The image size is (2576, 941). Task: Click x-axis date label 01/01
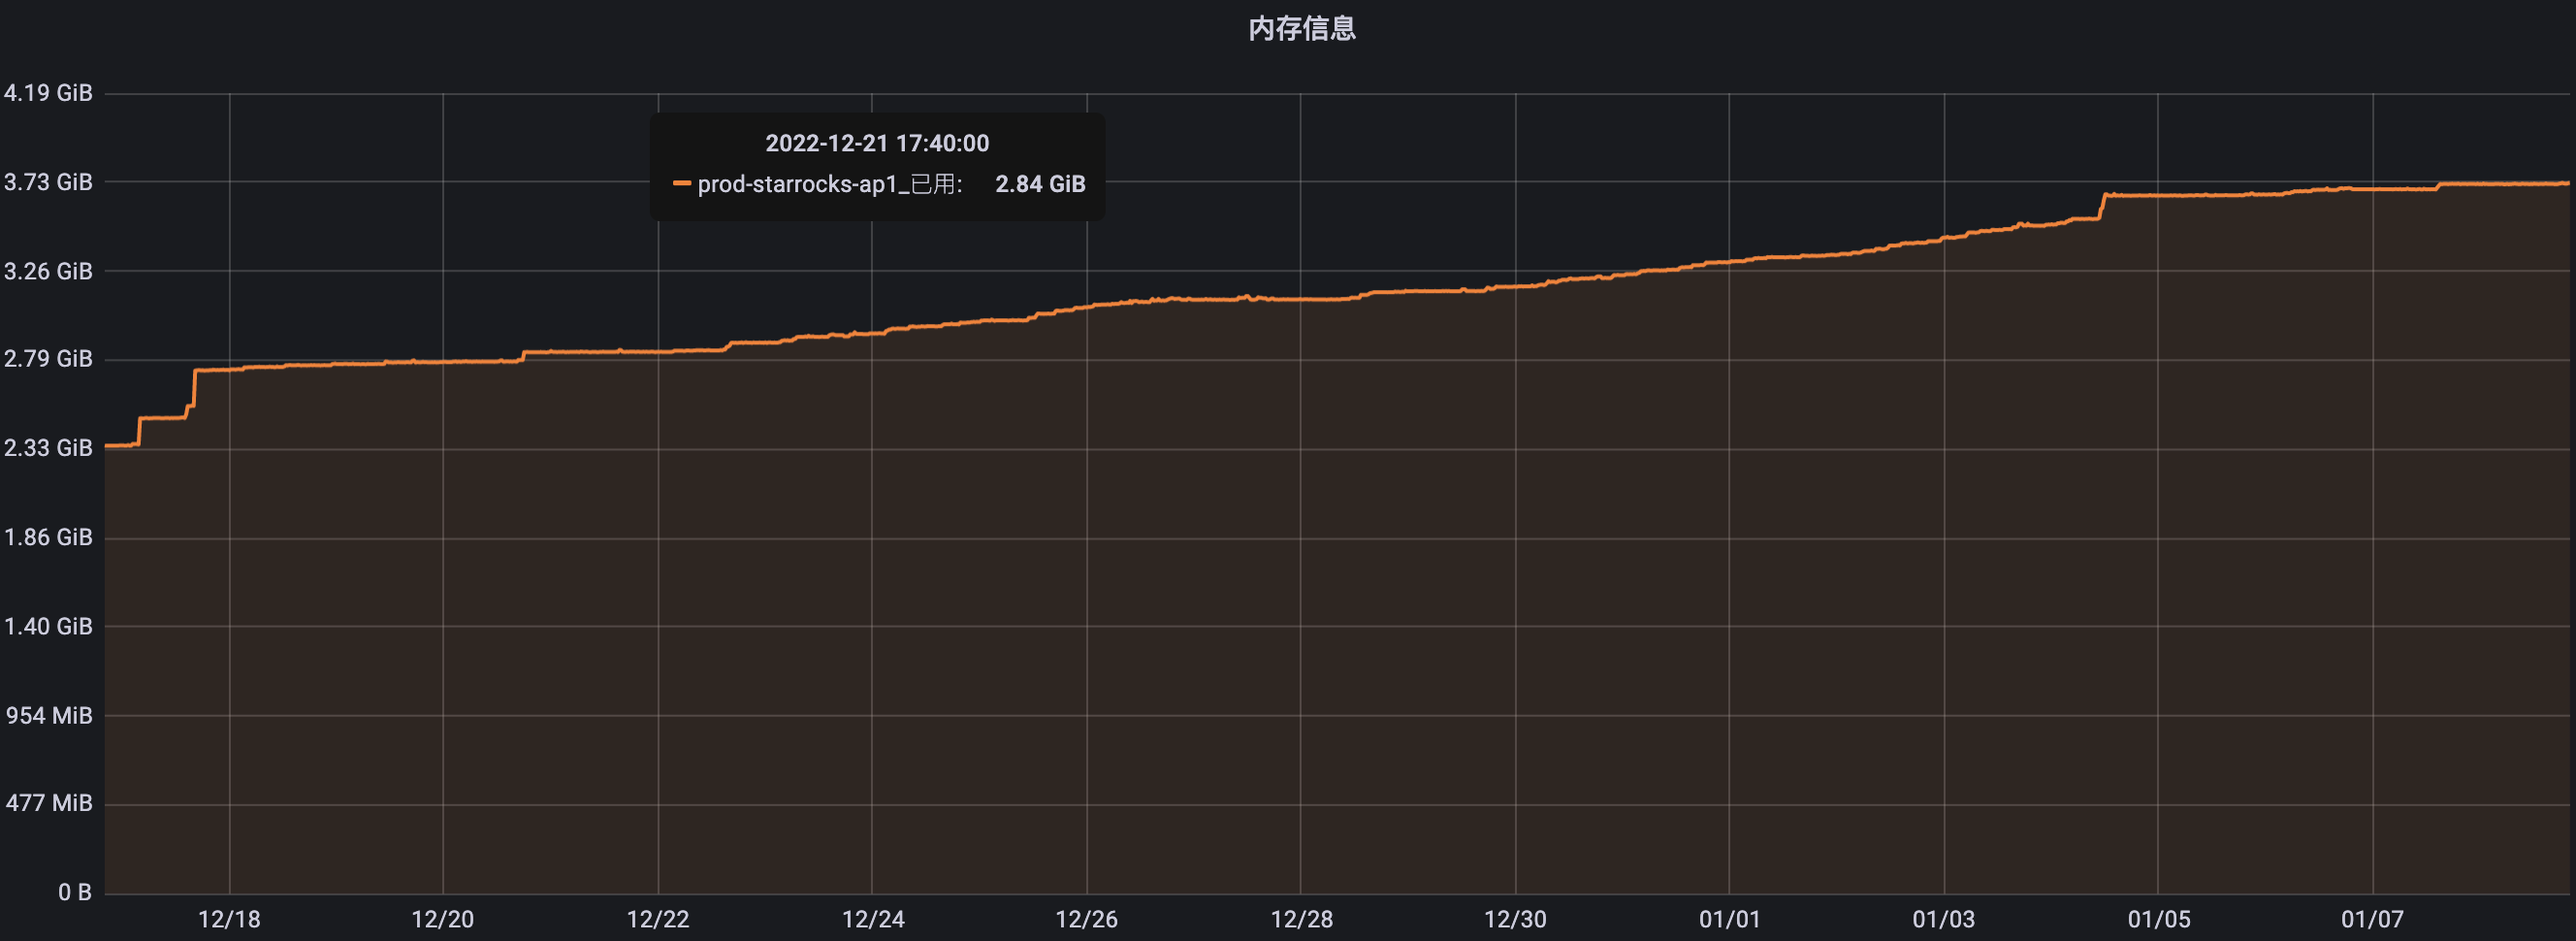click(x=1729, y=920)
